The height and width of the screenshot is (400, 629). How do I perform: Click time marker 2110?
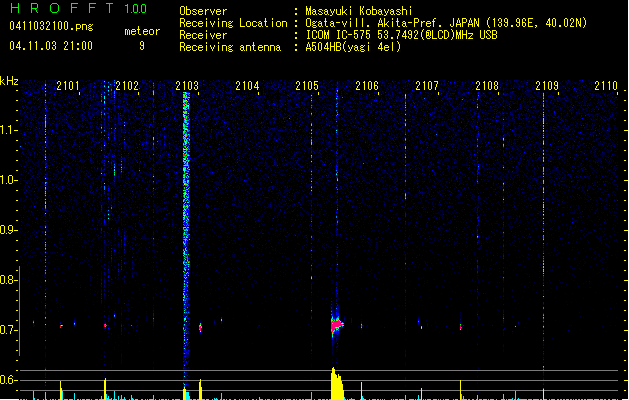click(606, 85)
